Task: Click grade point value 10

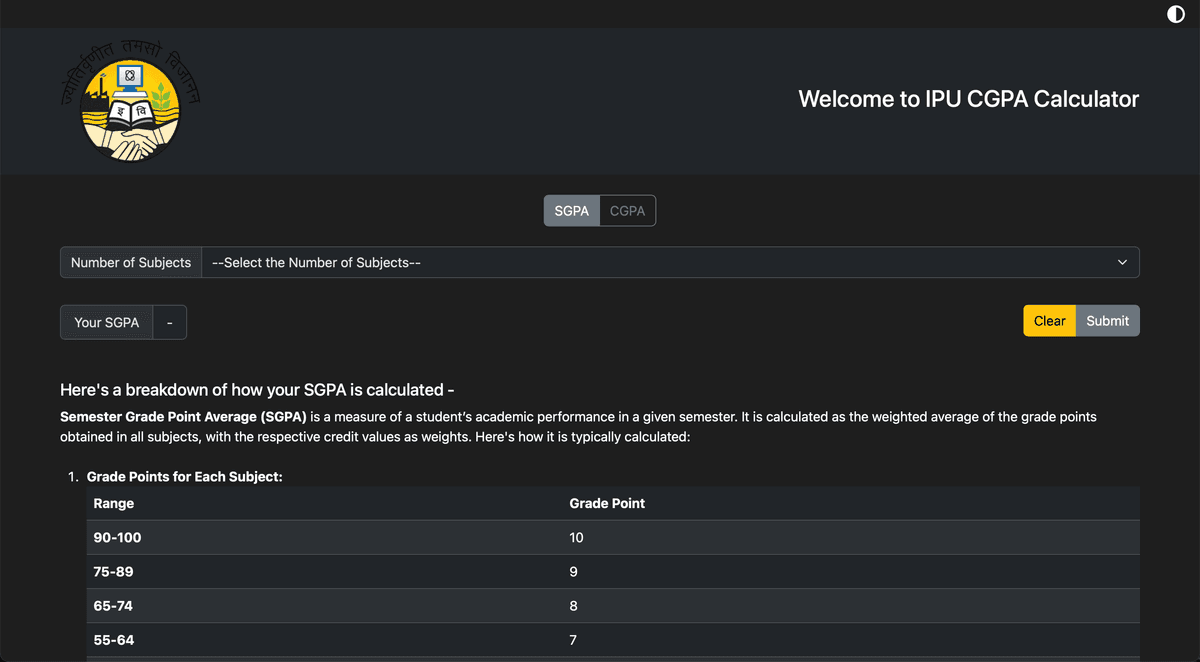Action: pyautogui.click(x=577, y=538)
